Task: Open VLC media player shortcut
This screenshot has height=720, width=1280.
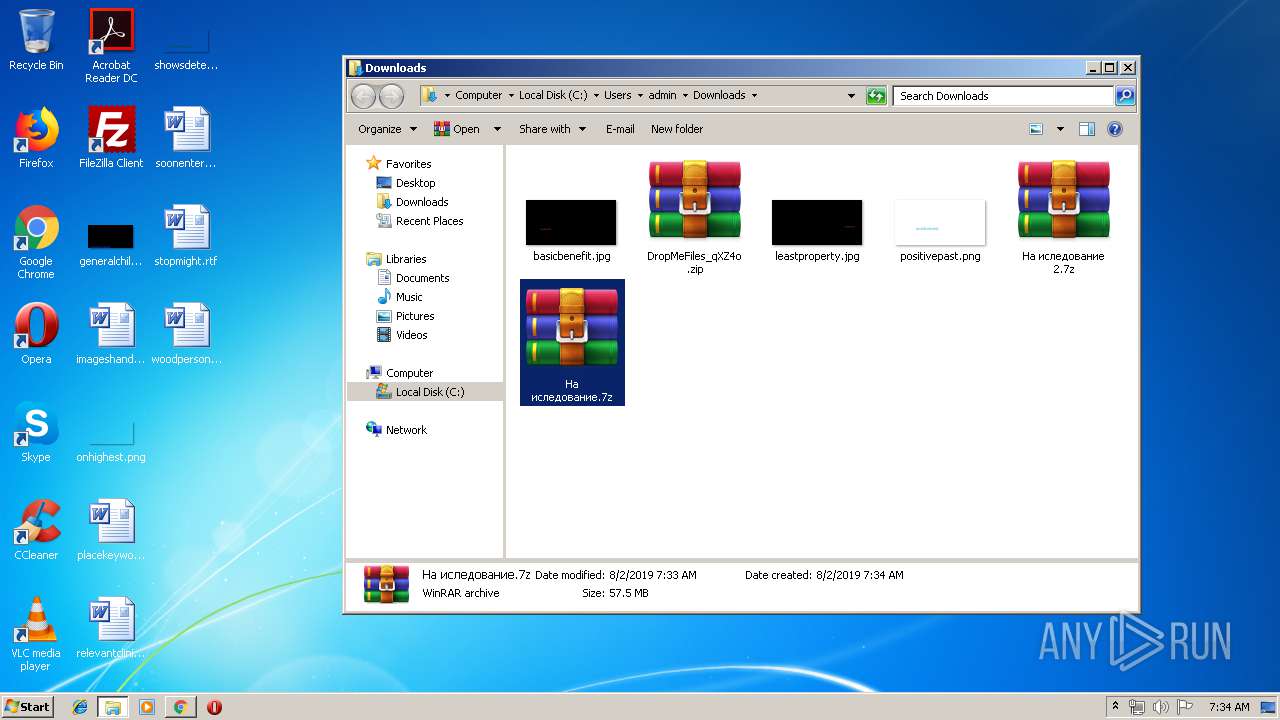Action: click(36, 634)
